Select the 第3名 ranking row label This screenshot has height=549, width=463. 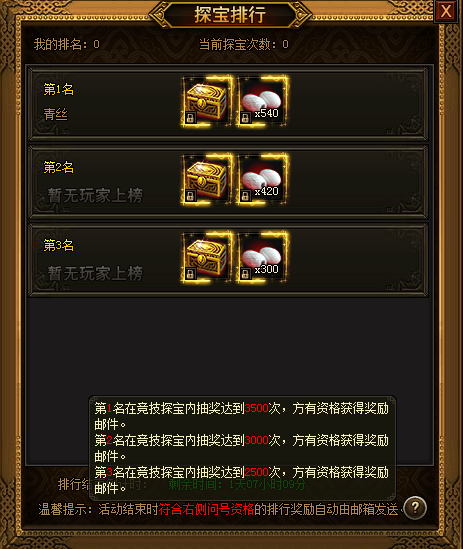pos(58,245)
